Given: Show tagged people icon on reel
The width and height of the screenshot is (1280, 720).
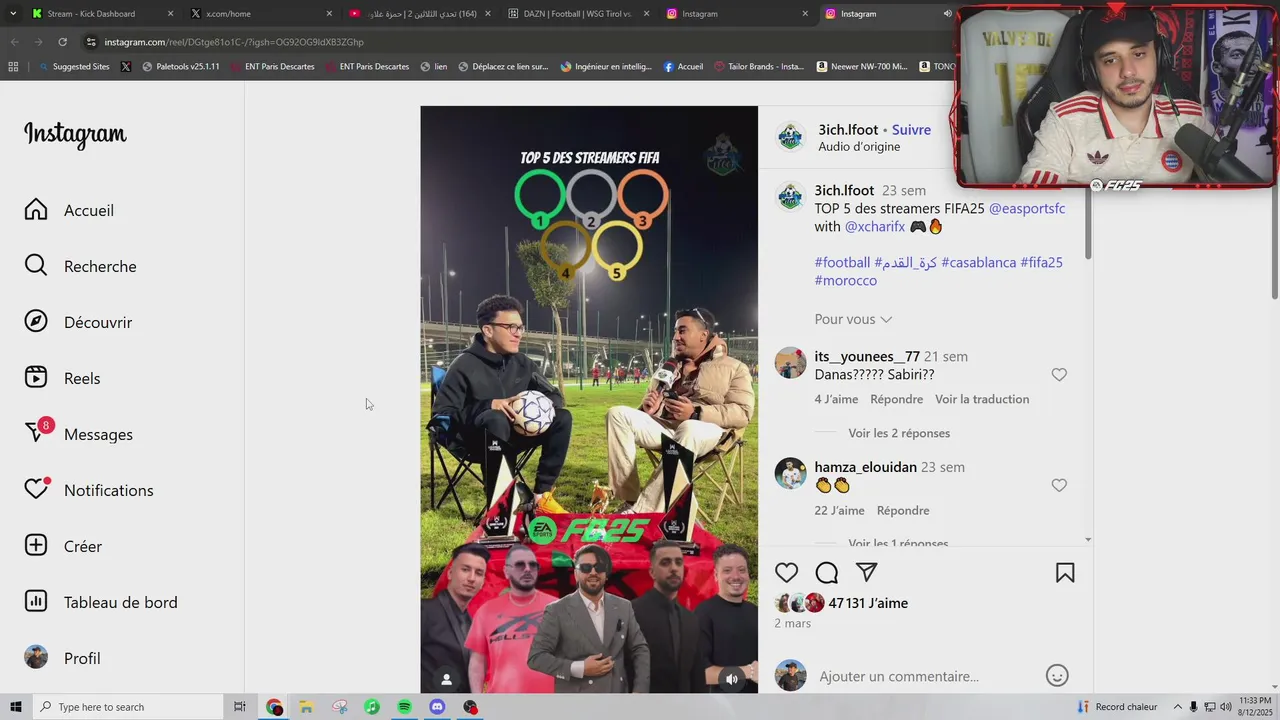Looking at the screenshot, I should point(447,679).
